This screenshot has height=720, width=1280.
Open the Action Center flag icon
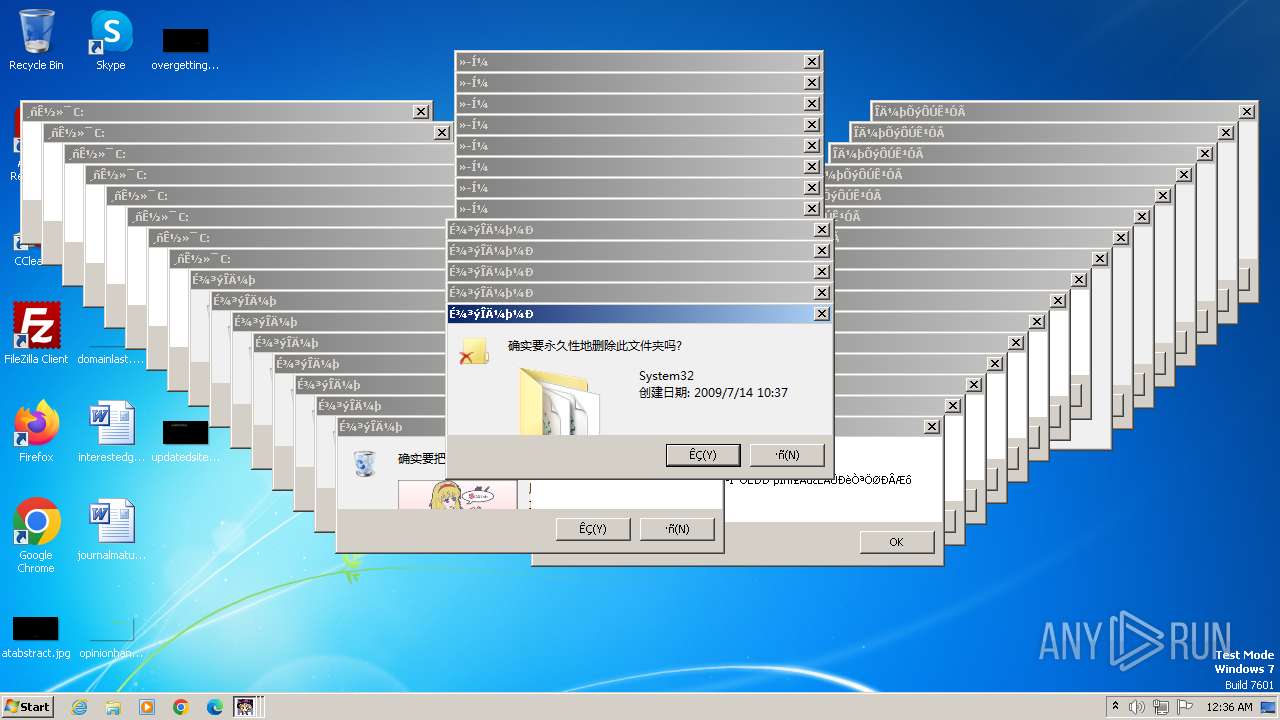(1185, 707)
